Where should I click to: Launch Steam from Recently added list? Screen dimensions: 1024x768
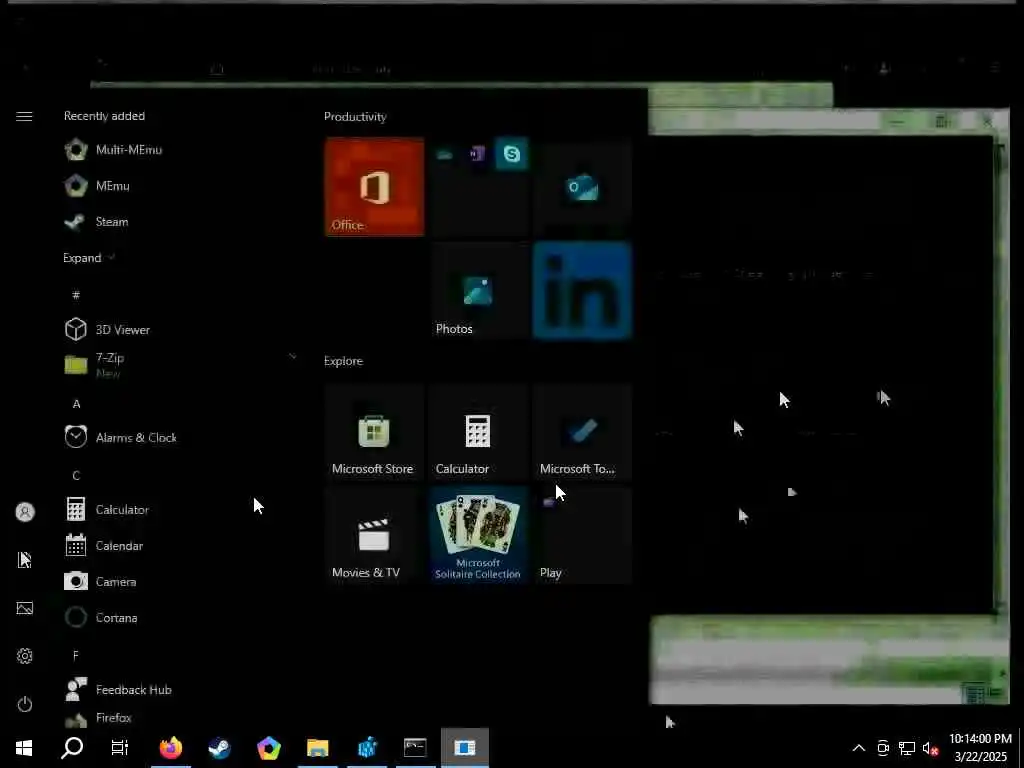(180, 222)
